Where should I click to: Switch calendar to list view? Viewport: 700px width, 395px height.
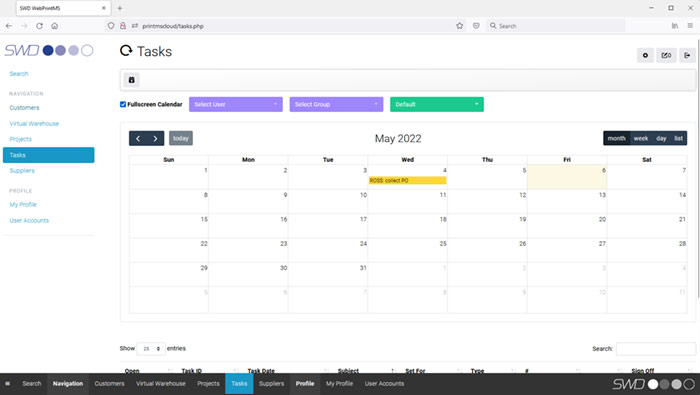679,138
